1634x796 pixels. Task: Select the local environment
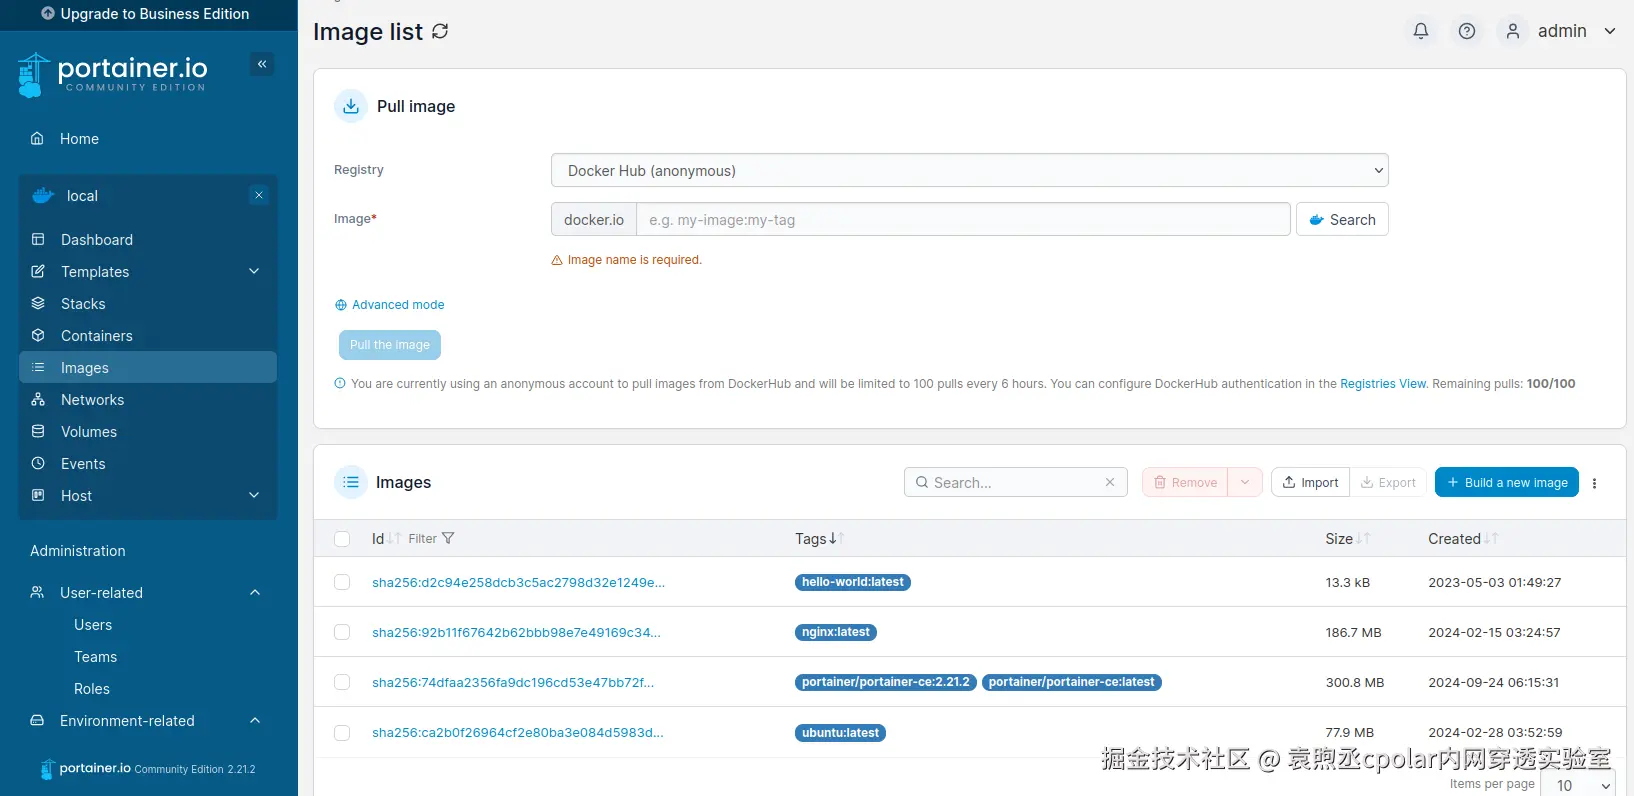pyautogui.click(x=82, y=196)
